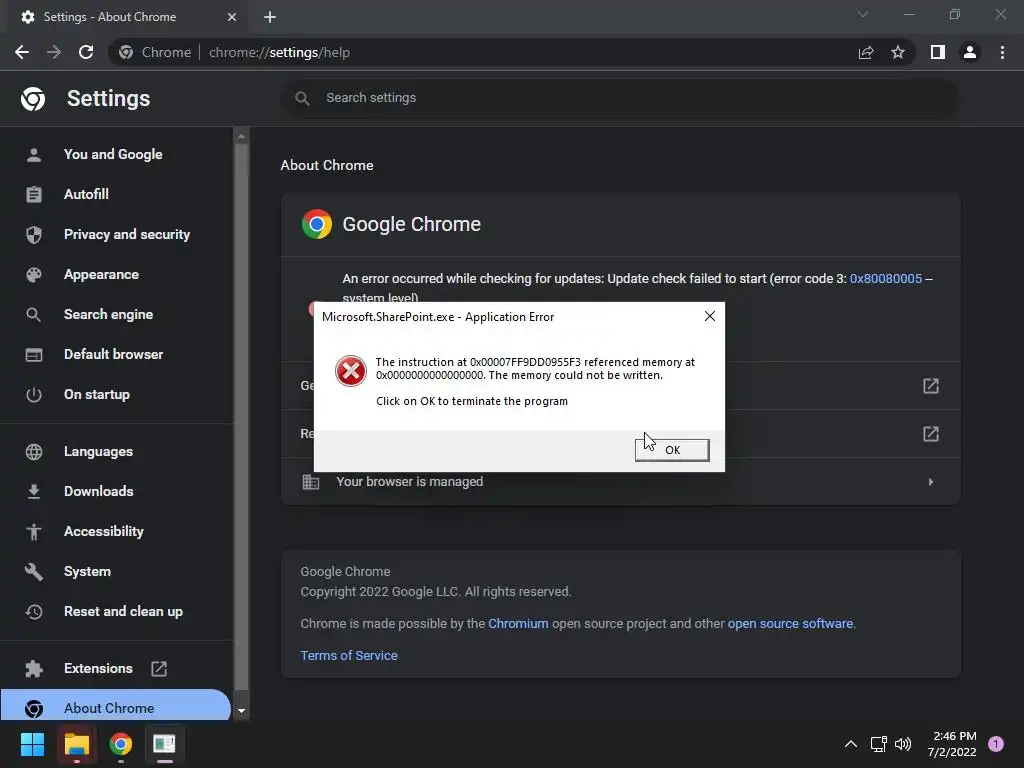Open the tab search chevron in the title bar
Image resolution: width=1024 pixels, height=768 pixels.
(x=863, y=14)
